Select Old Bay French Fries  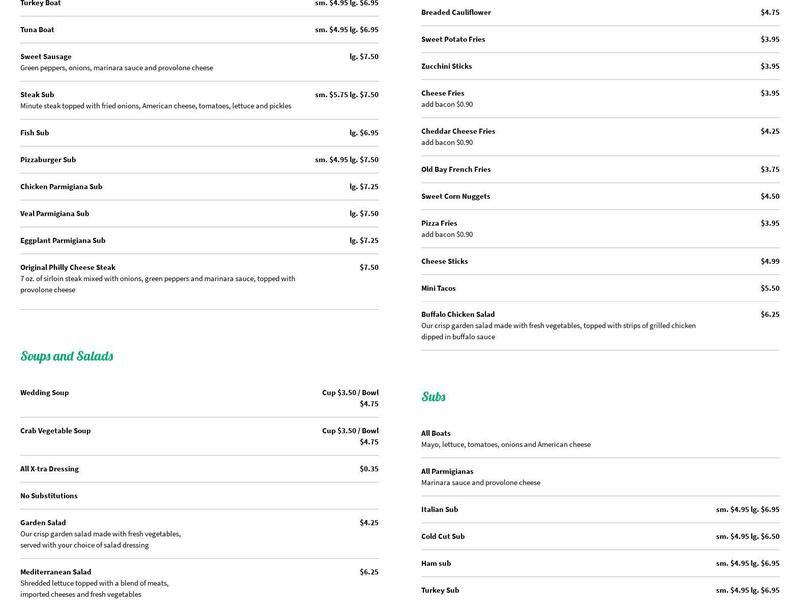coord(458,170)
